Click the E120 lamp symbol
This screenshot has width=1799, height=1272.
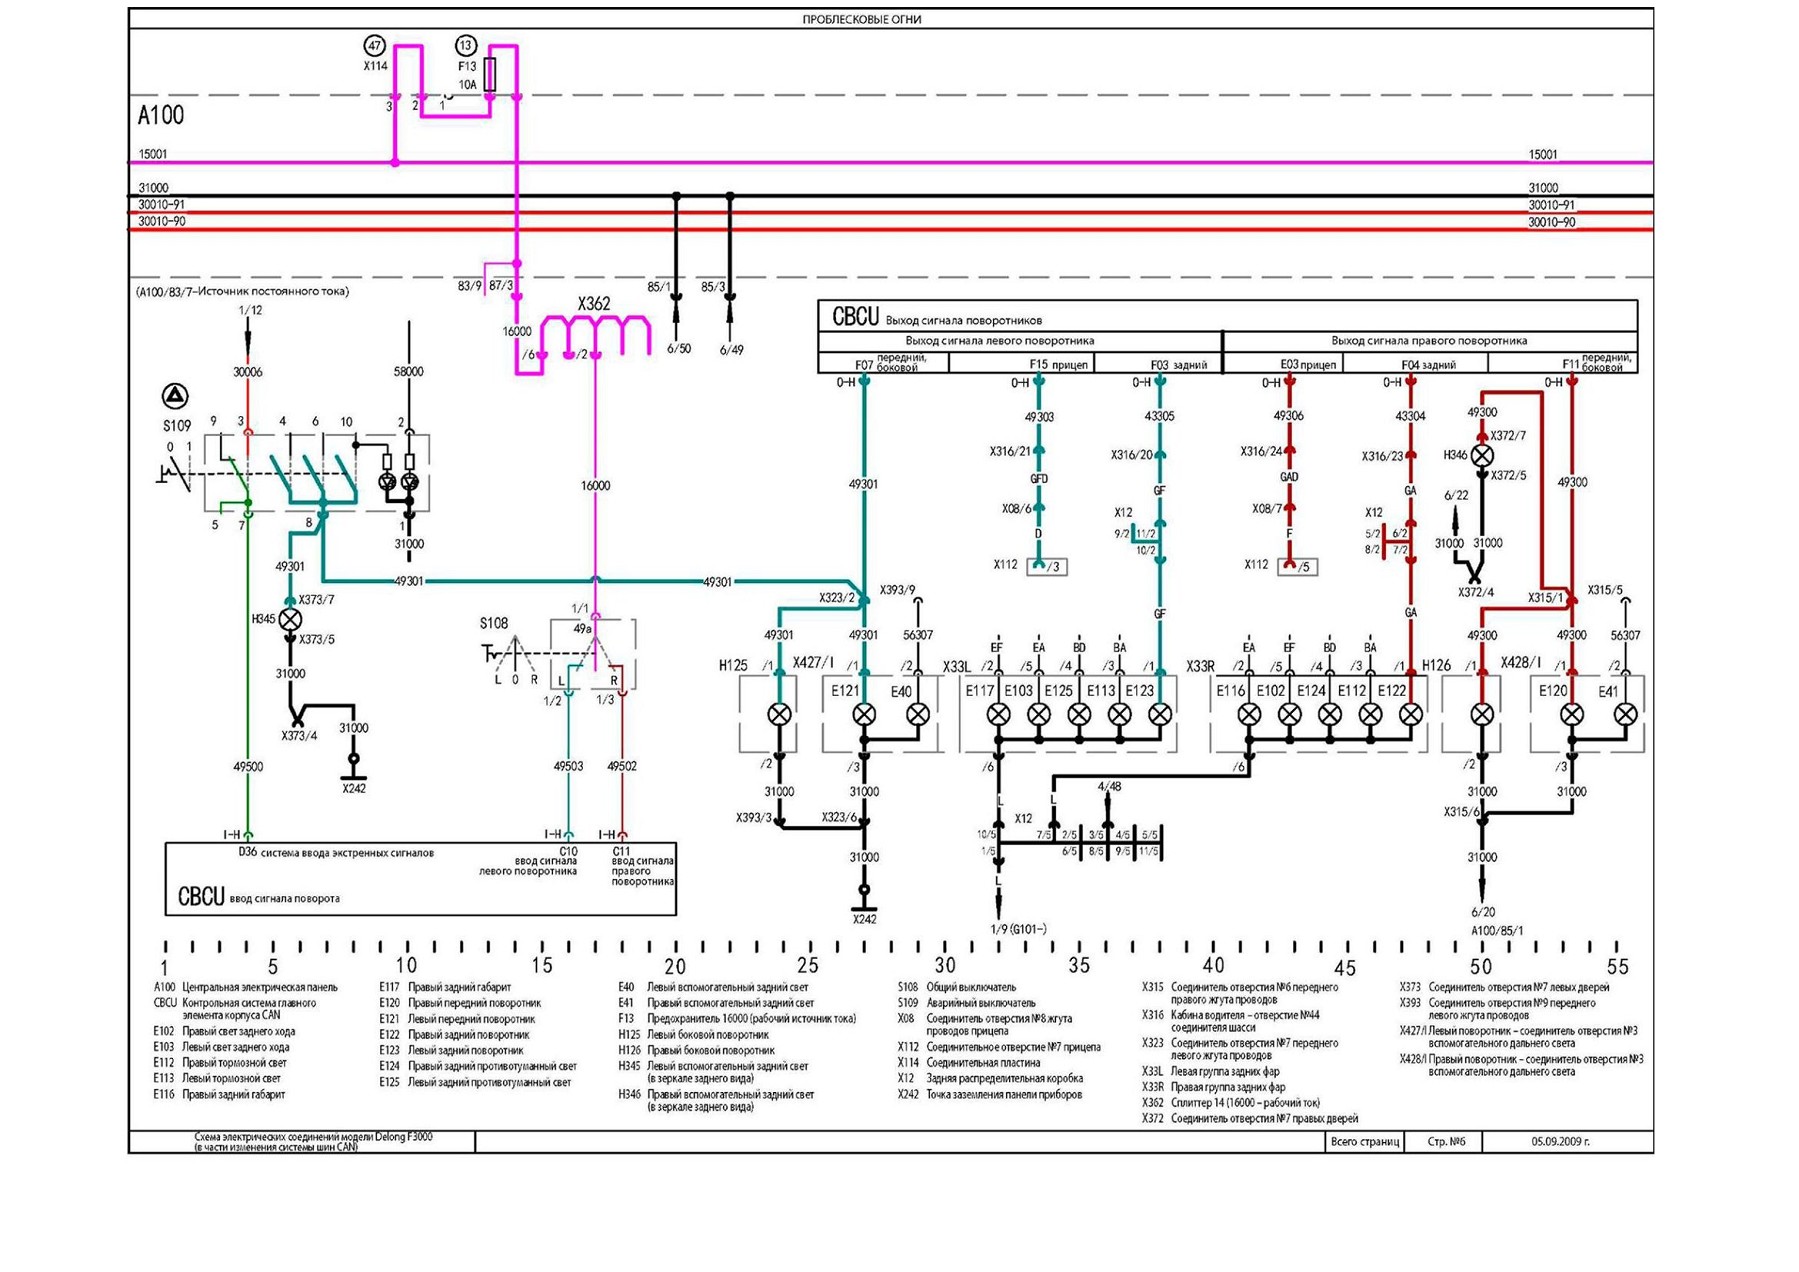click(x=1572, y=714)
